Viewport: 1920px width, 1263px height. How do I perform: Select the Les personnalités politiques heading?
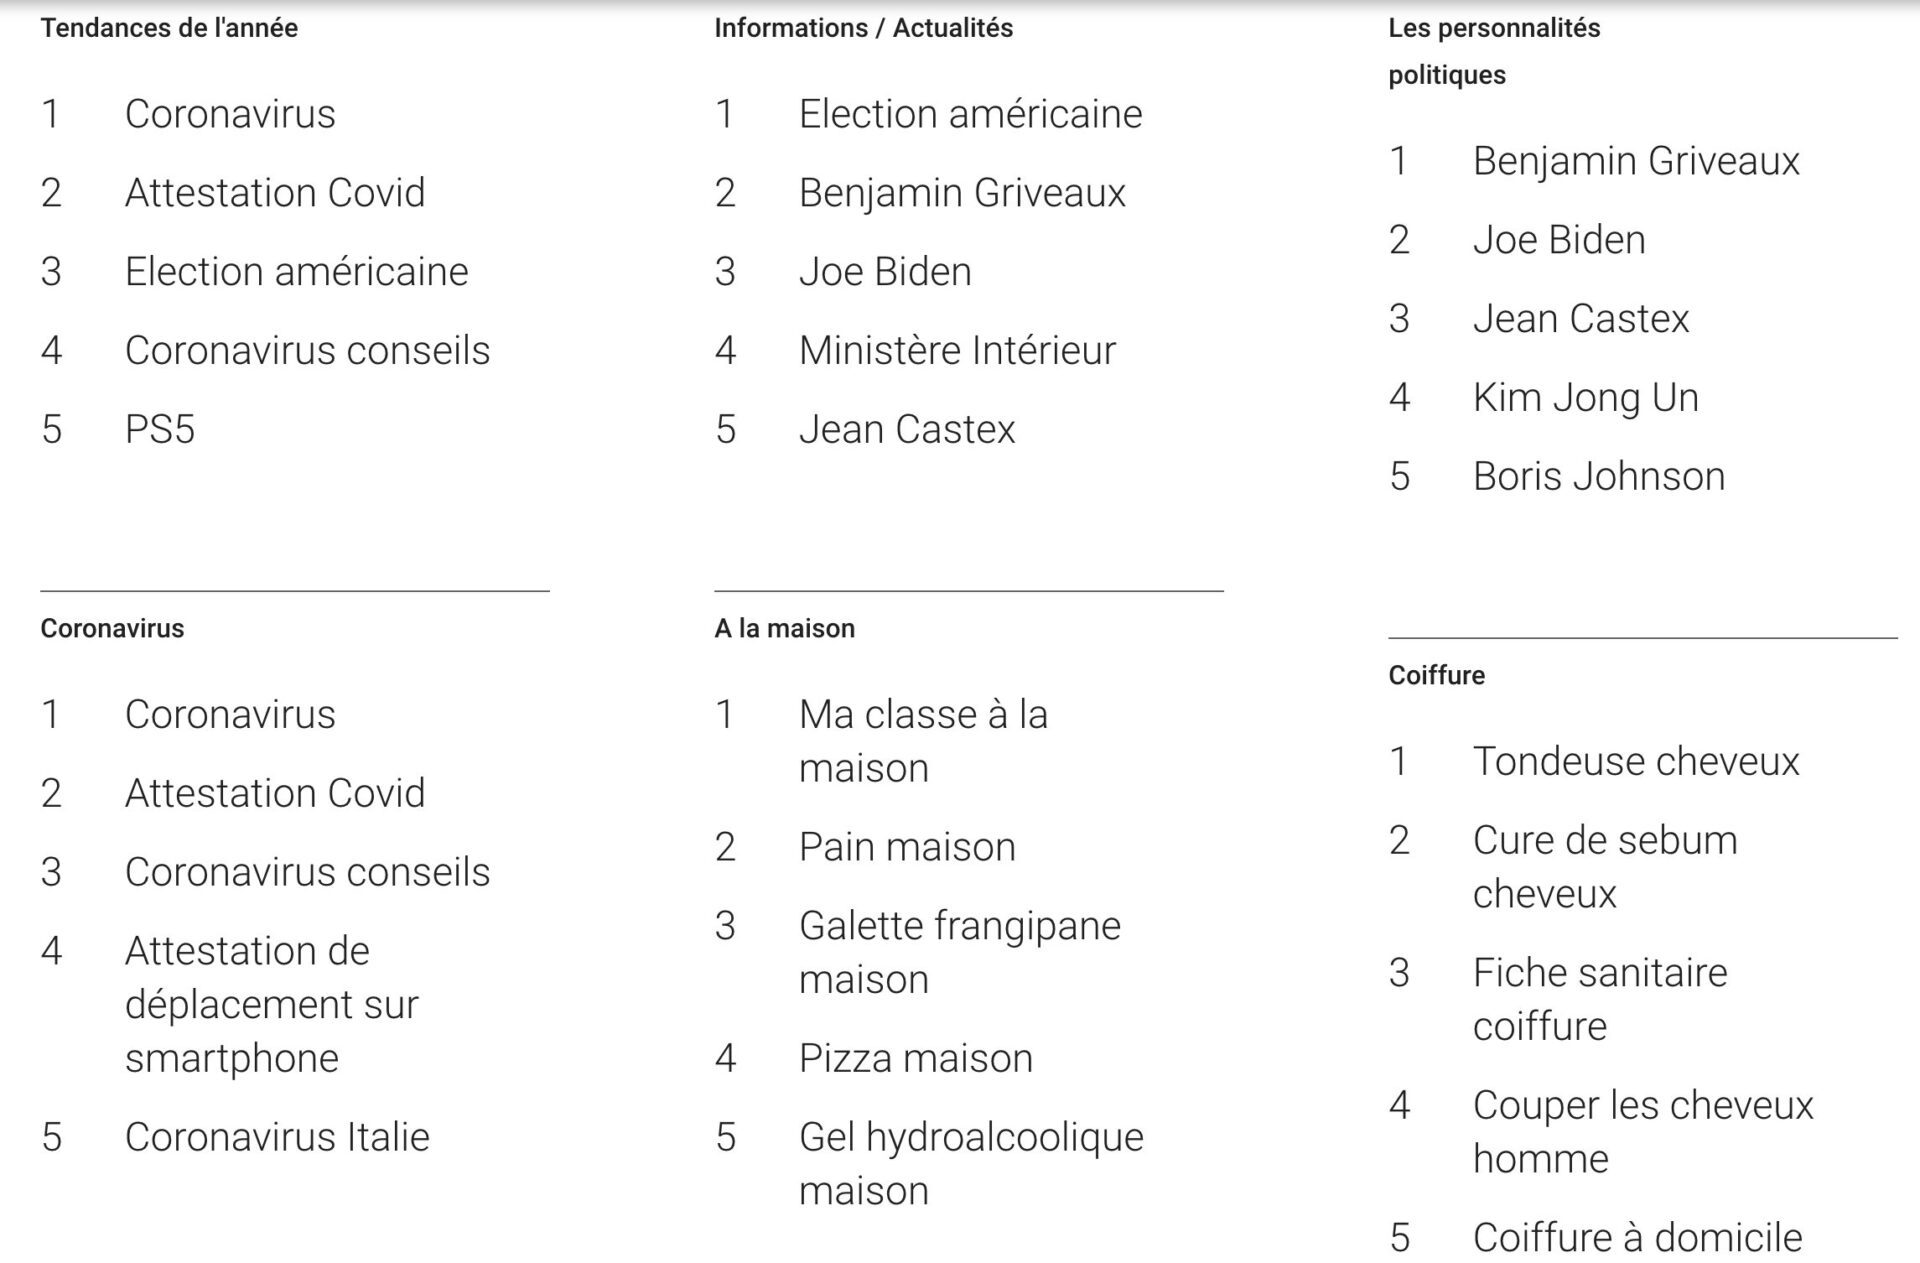click(x=1493, y=51)
